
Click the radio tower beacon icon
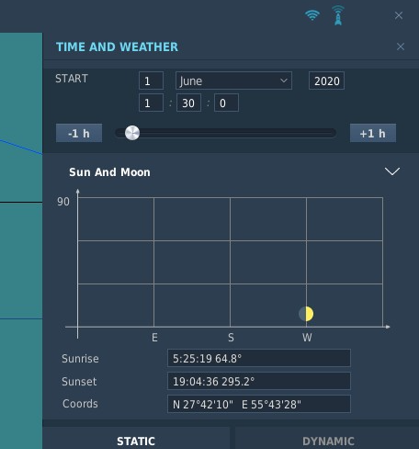pos(338,15)
